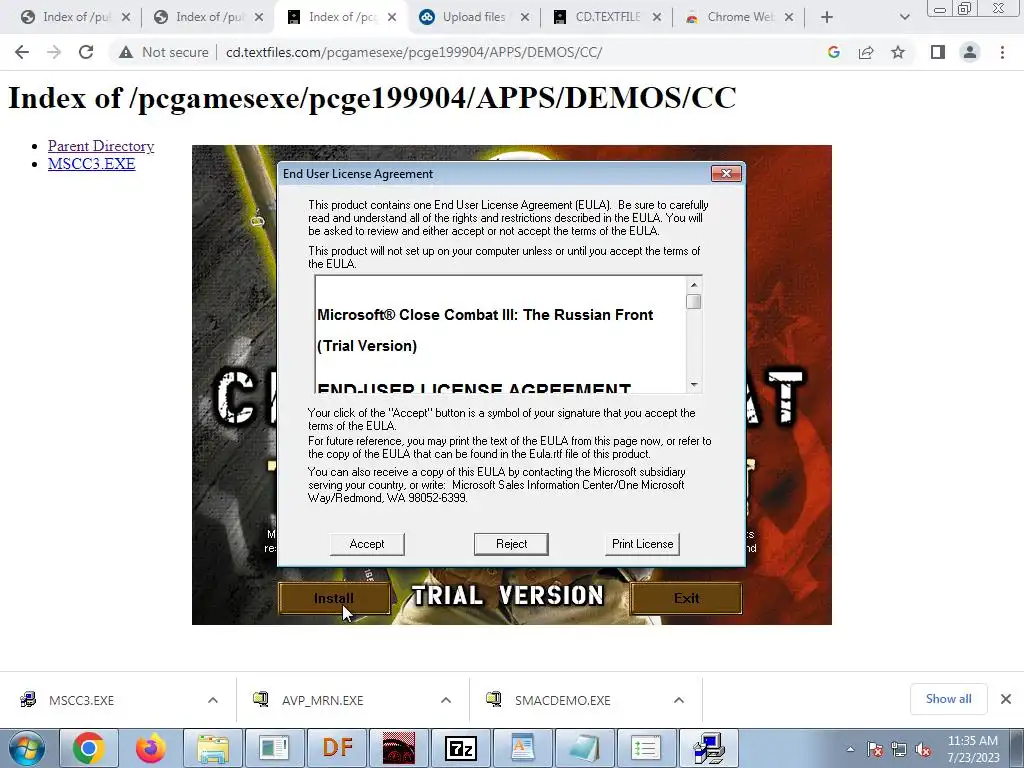This screenshot has width=1024, height=768.
Task: Open a new browser tab
Action: [x=827, y=18]
